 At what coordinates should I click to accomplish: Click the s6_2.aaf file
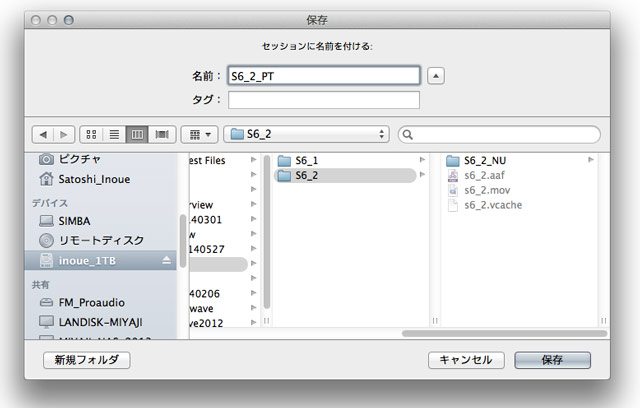(x=520, y=175)
